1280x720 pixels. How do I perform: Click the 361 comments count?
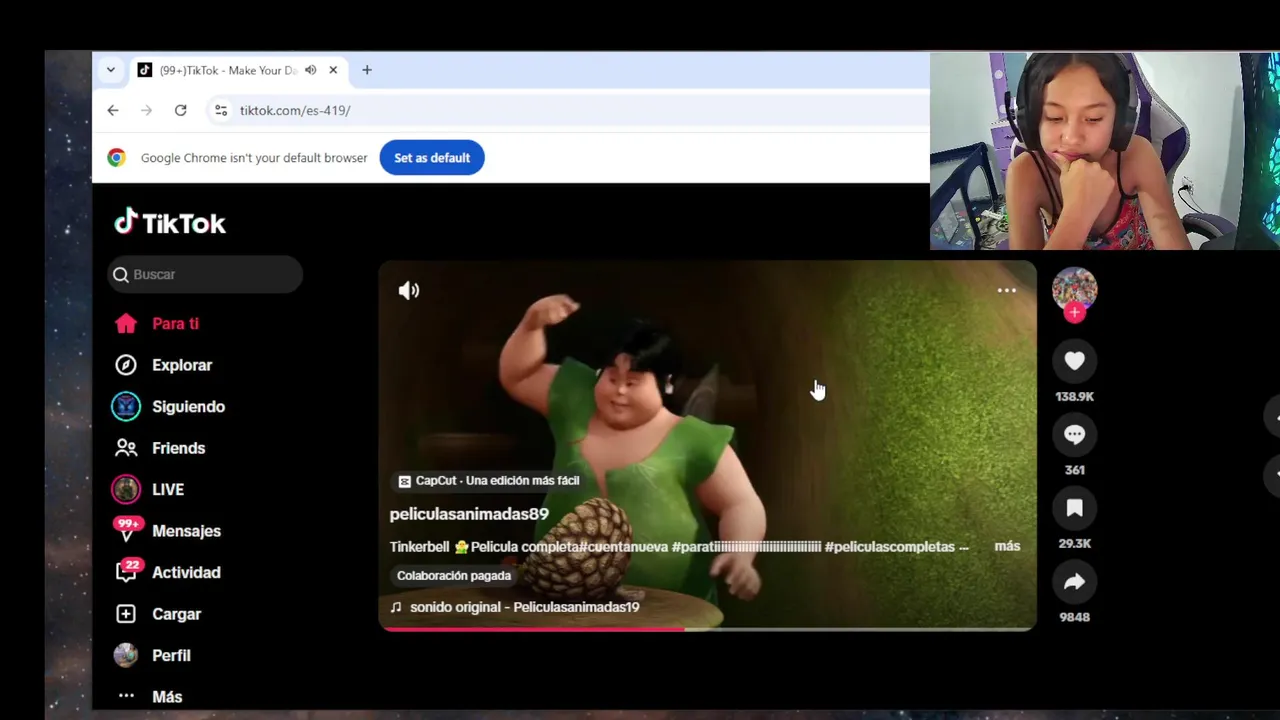[1075, 470]
